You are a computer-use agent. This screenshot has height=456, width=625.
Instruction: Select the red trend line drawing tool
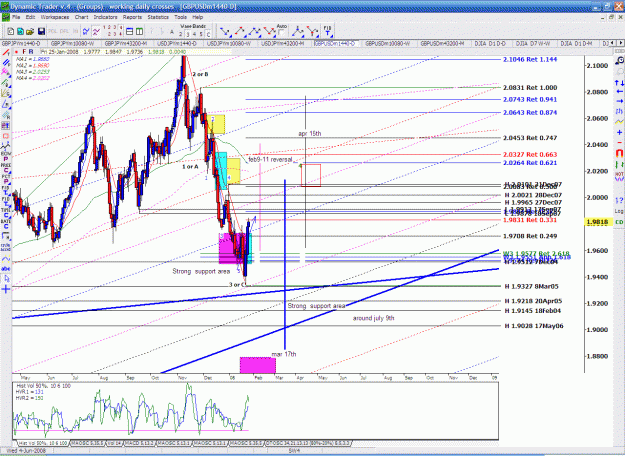6,53
